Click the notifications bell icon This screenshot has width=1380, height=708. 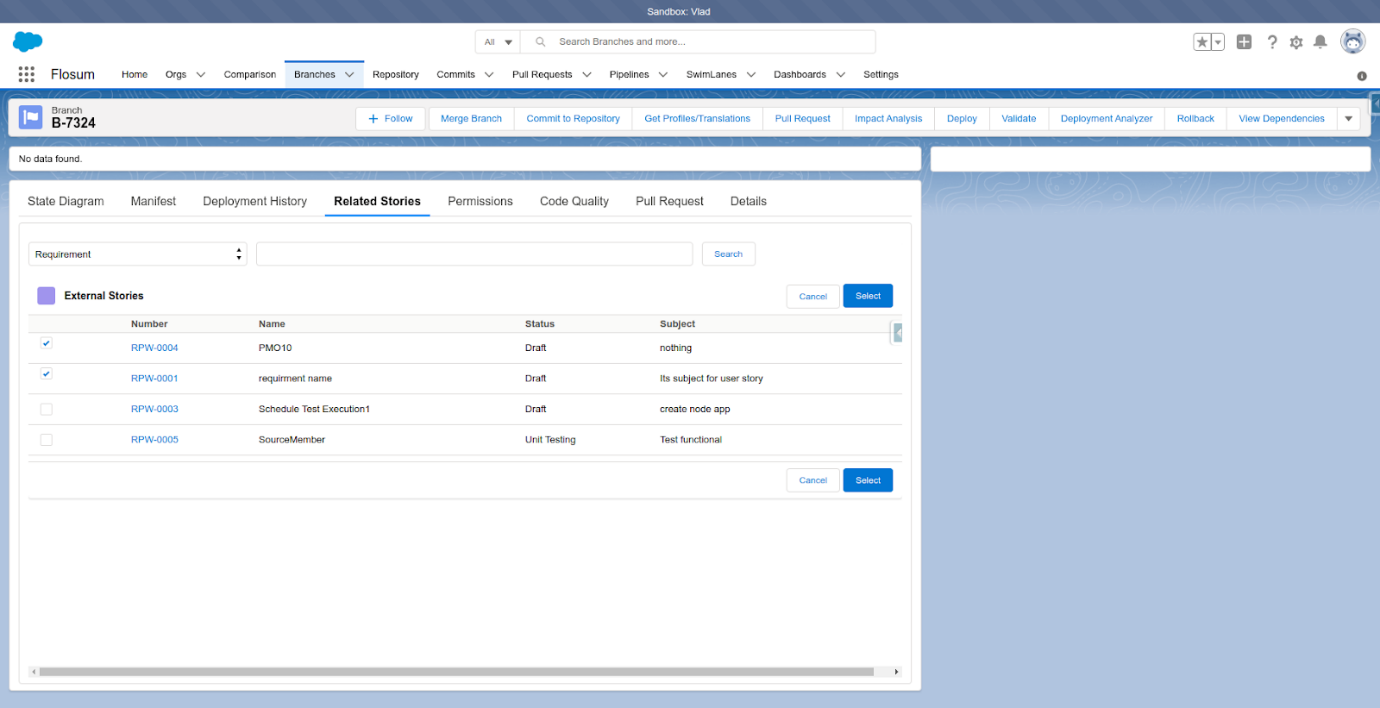point(1320,41)
